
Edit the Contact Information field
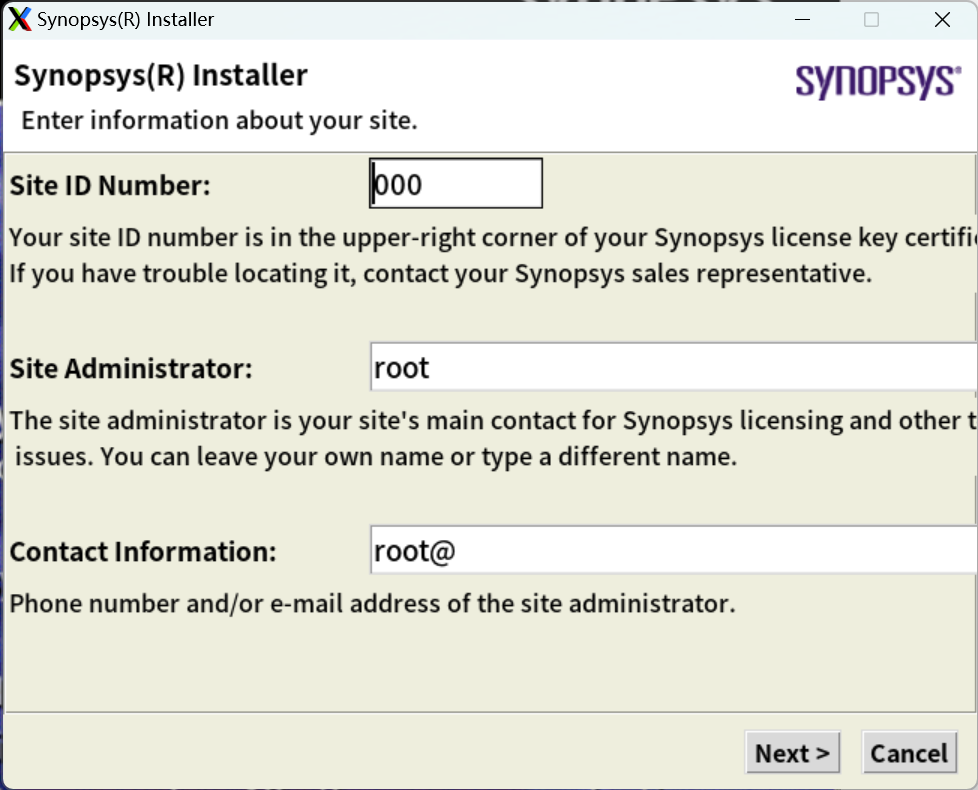674,550
